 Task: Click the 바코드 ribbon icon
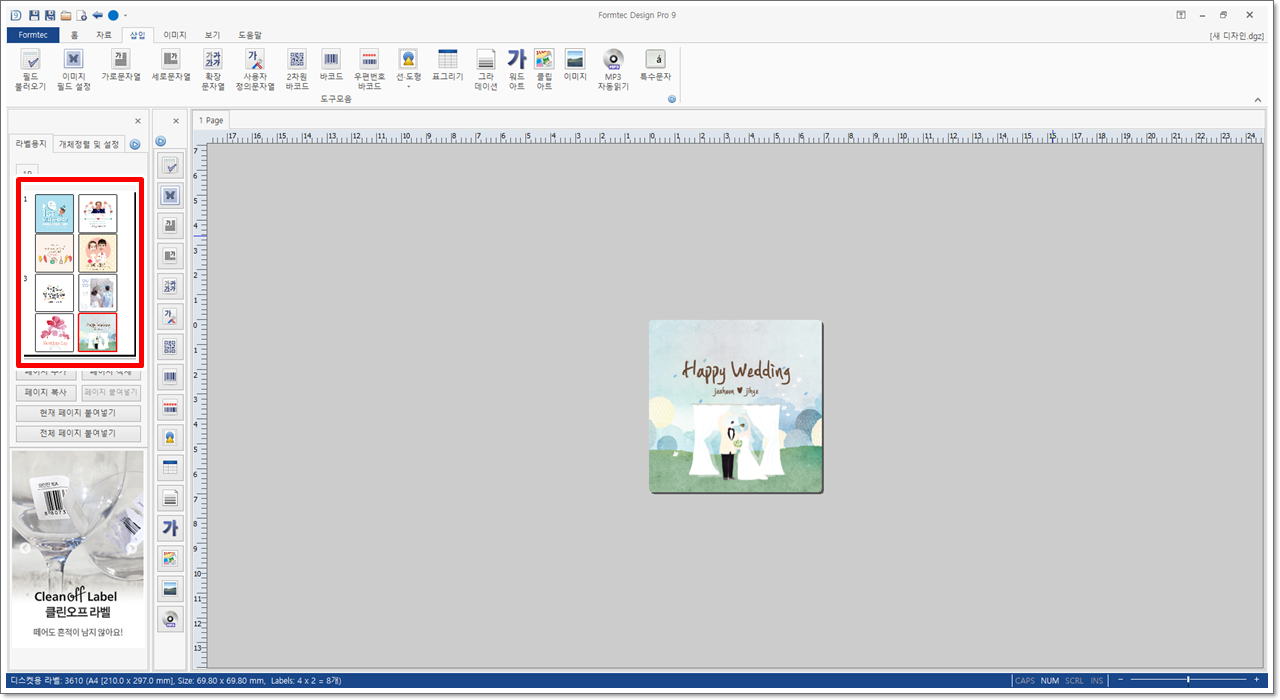331,65
